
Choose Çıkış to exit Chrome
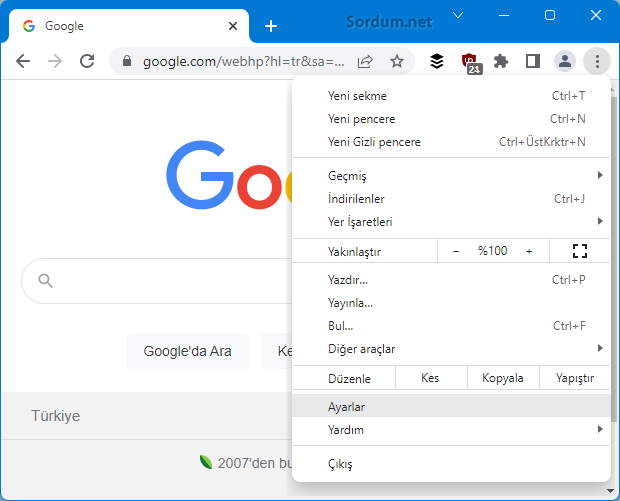click(x=451, y=463)
